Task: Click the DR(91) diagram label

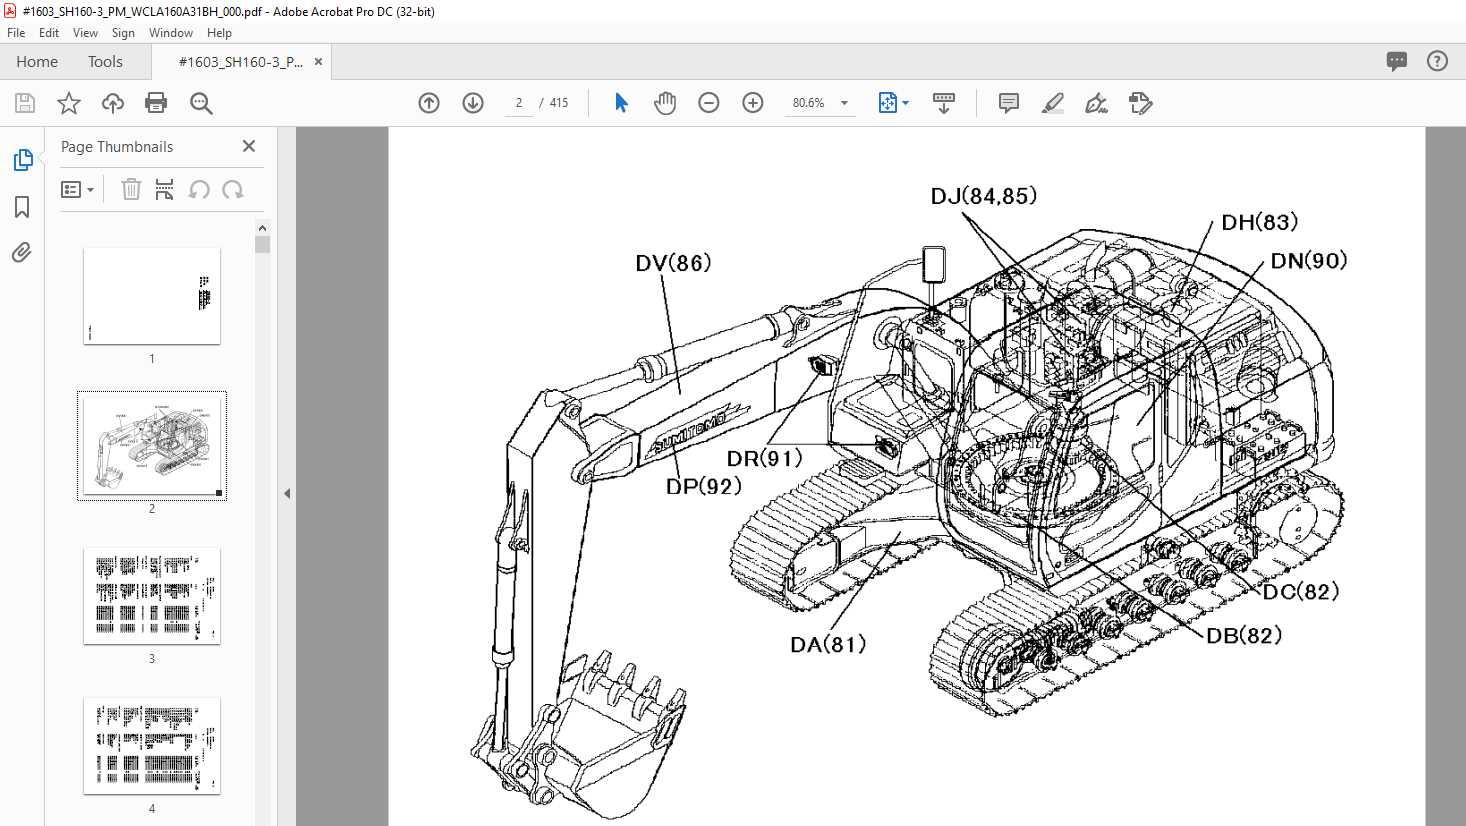Action: [x=764, y=458]
